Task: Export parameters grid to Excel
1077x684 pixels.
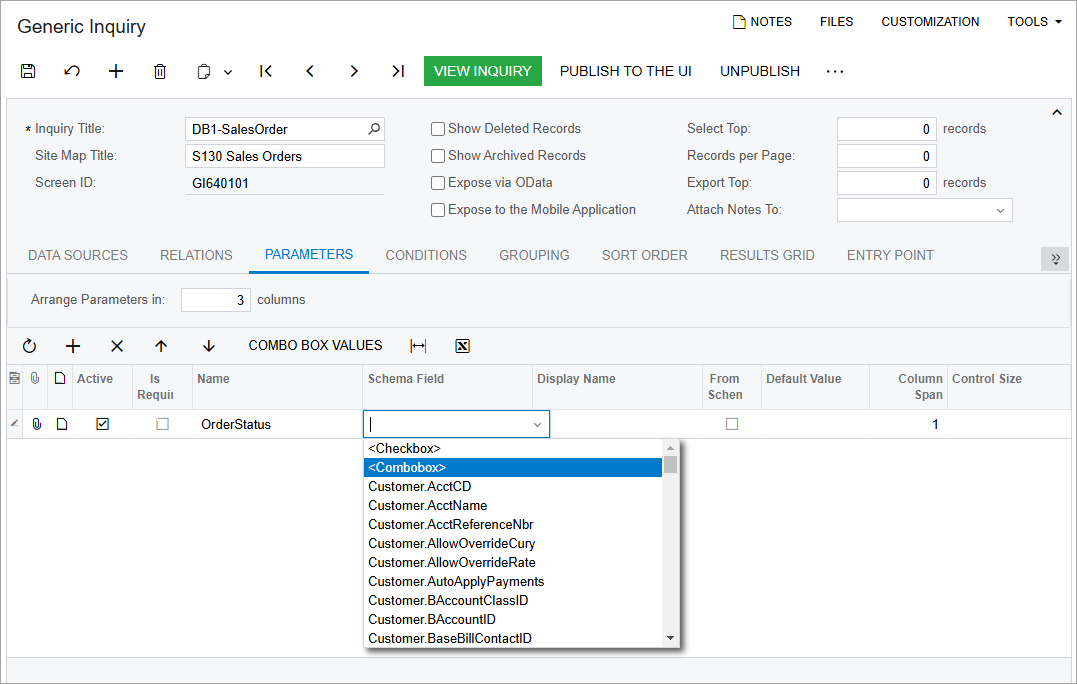Action: (462, 346)
